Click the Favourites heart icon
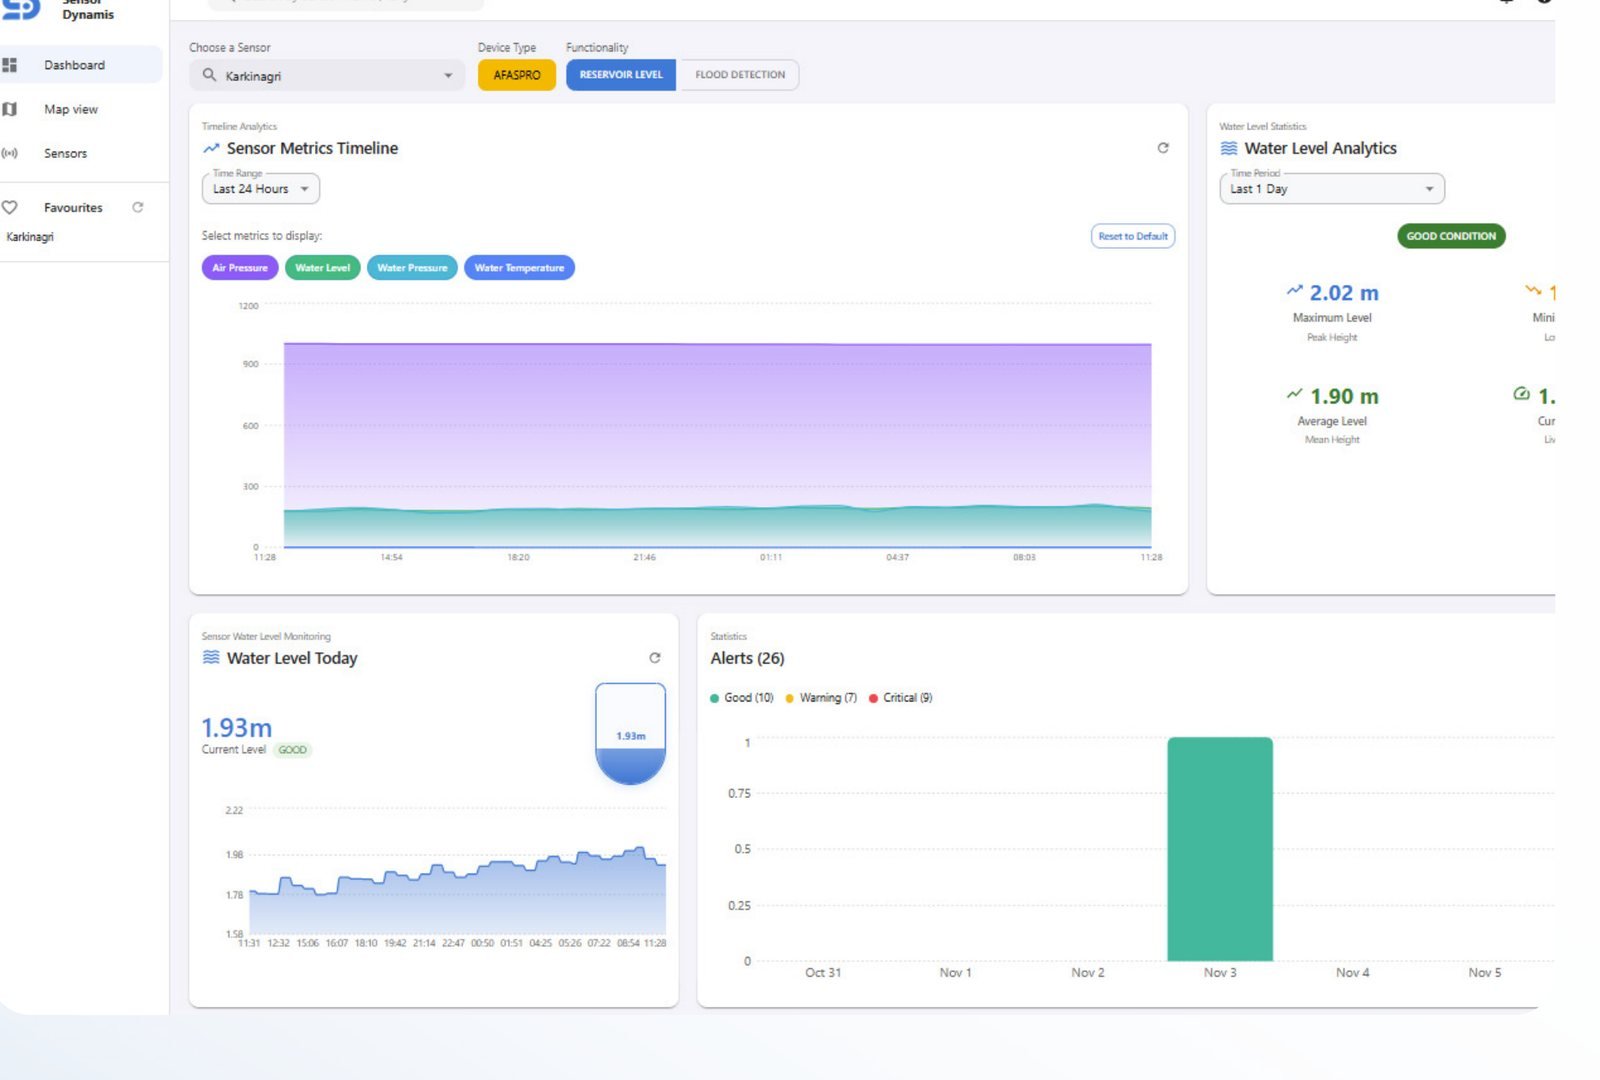 click(10, 207)
